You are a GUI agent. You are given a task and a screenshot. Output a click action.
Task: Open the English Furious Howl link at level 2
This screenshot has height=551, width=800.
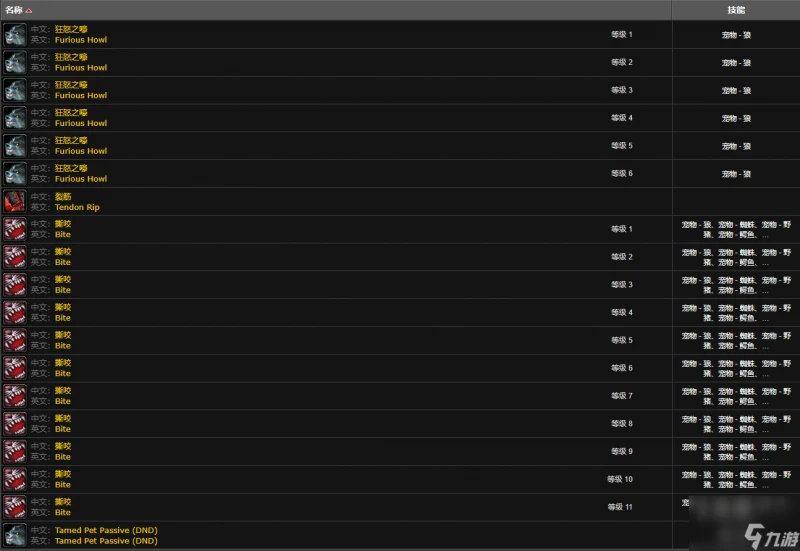(81, 68)
